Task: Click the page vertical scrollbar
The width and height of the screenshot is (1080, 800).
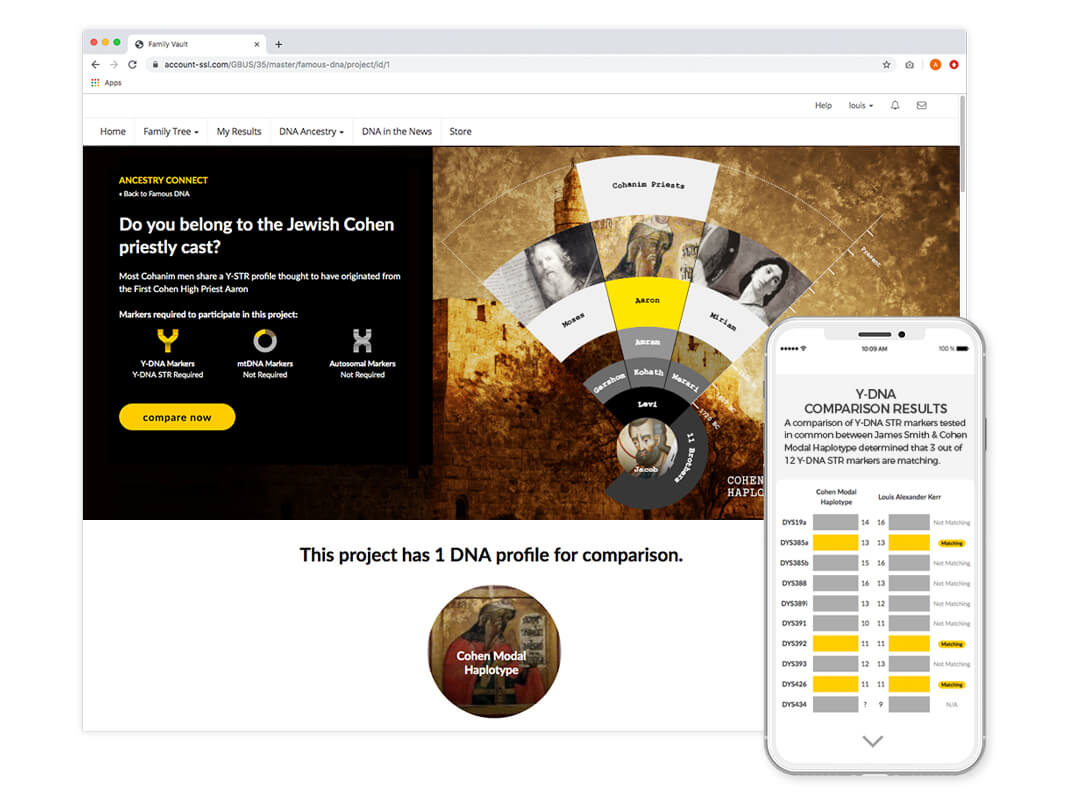Action: (x=962, y=145)
